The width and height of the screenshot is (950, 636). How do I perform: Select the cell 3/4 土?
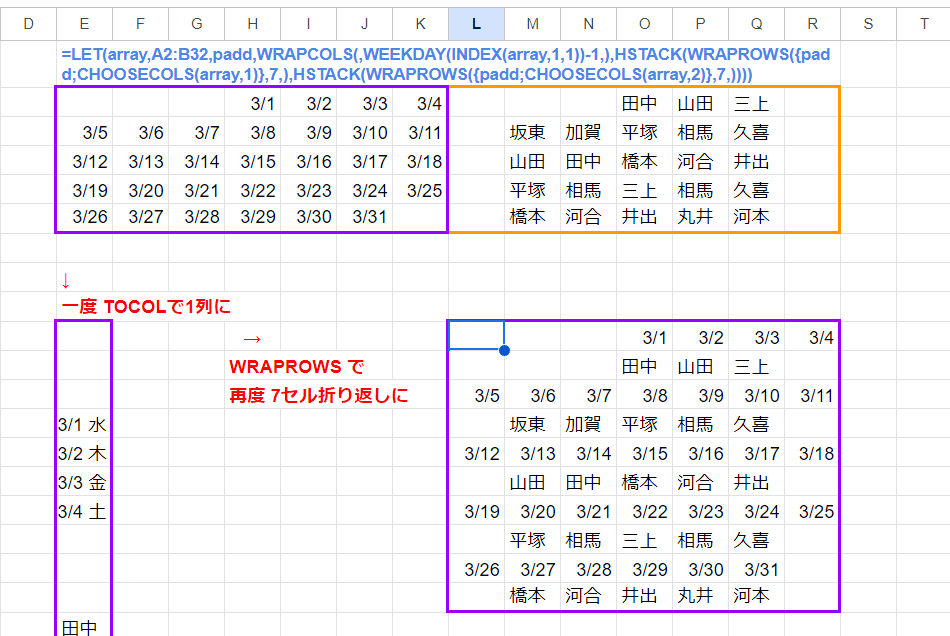coord(84,512)
